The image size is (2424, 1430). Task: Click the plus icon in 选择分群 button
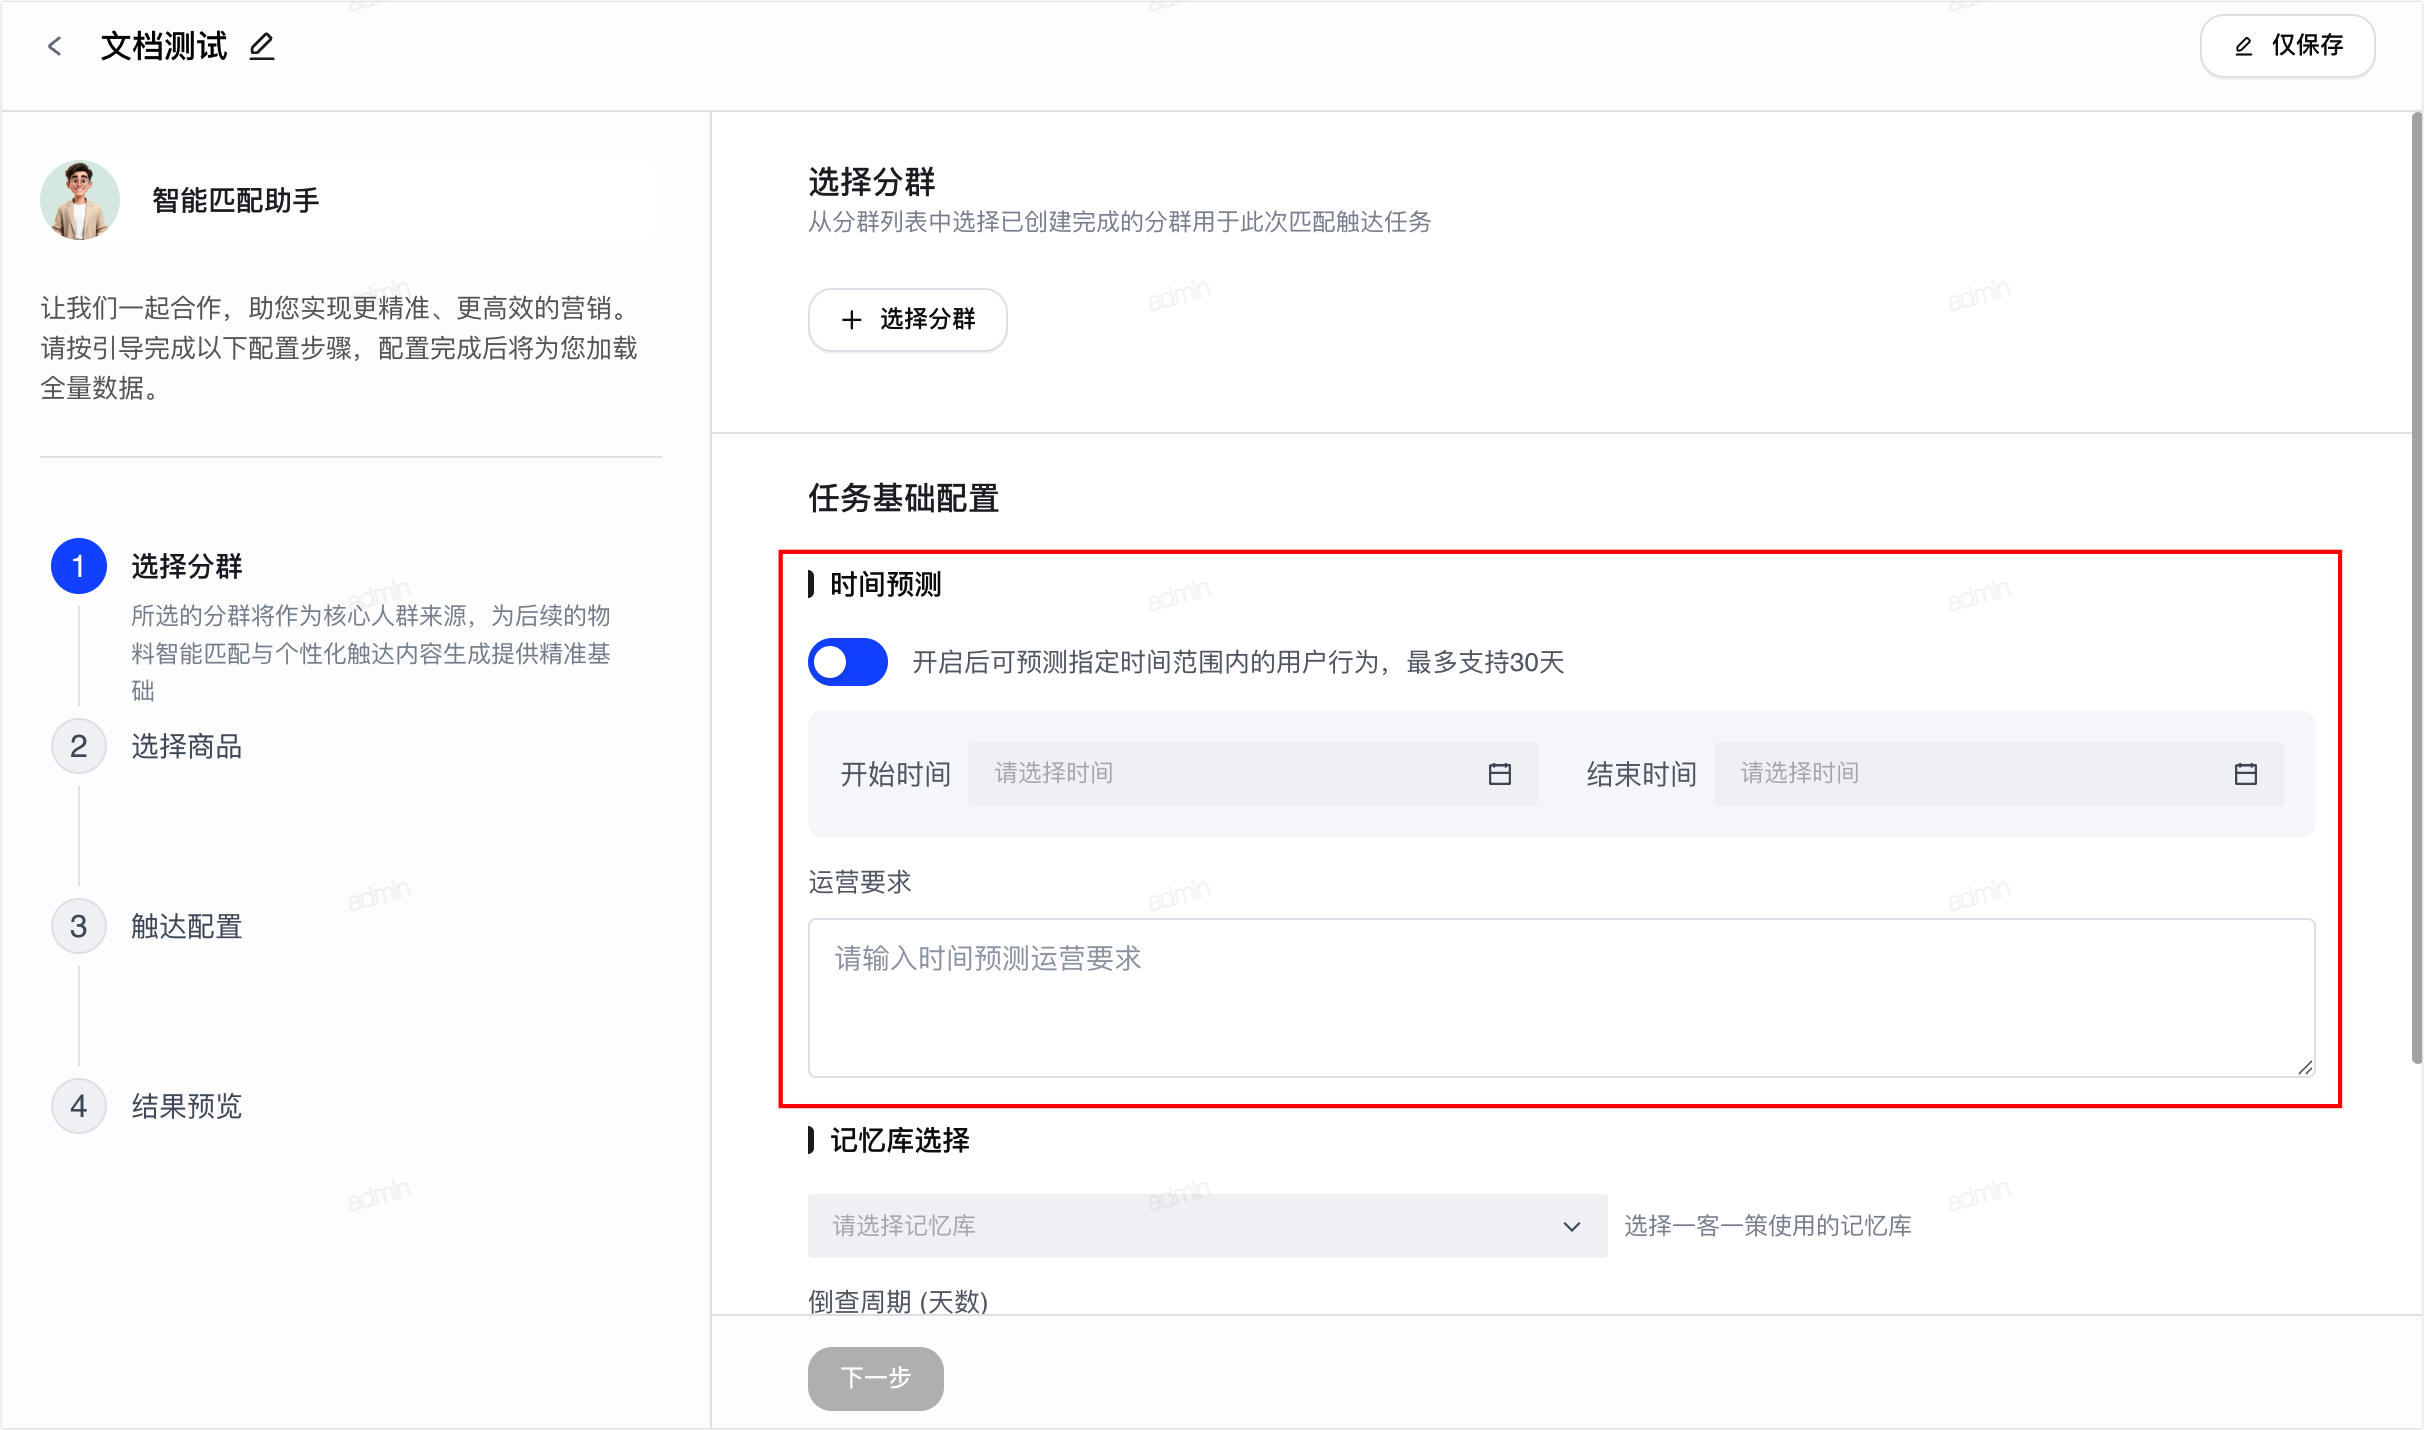[x=851, y=320]
